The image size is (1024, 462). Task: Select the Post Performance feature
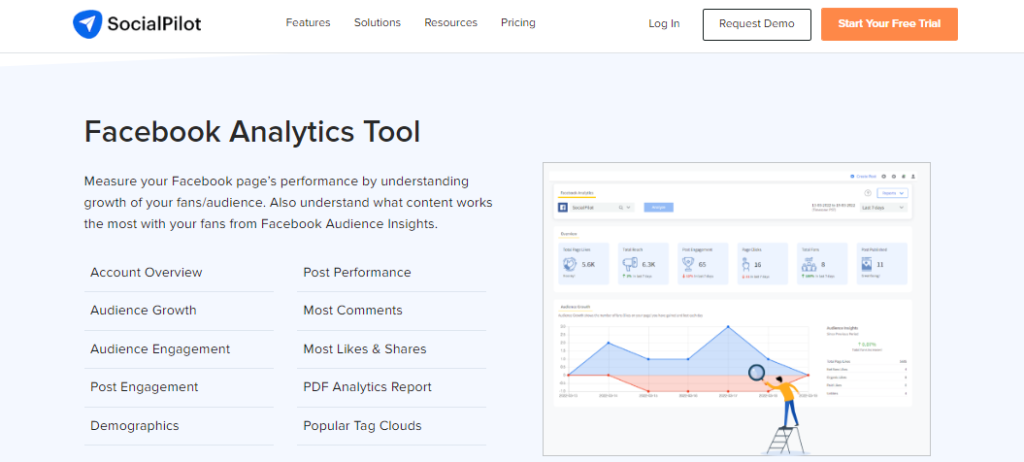pyautogui.click(x=357, y=272)
